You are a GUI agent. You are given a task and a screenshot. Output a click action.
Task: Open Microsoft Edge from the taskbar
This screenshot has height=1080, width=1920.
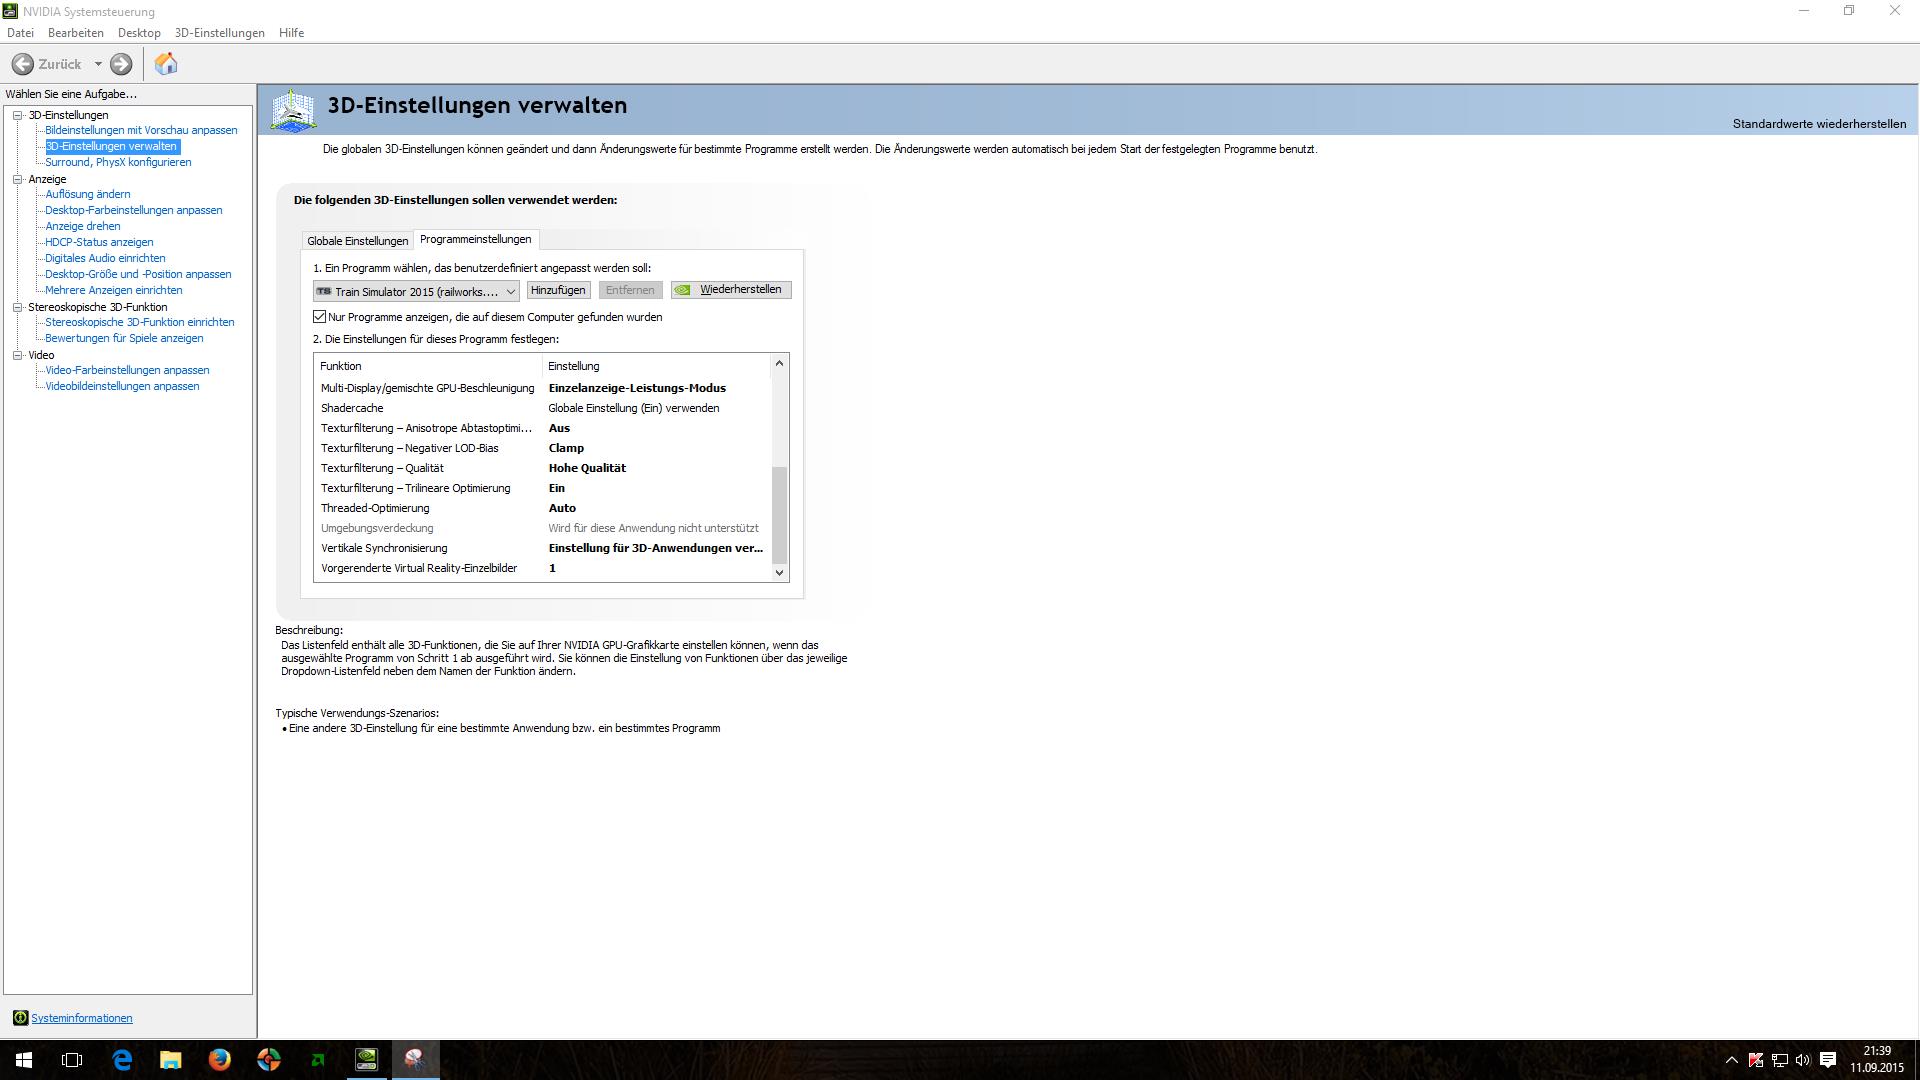pos(122,1060)
